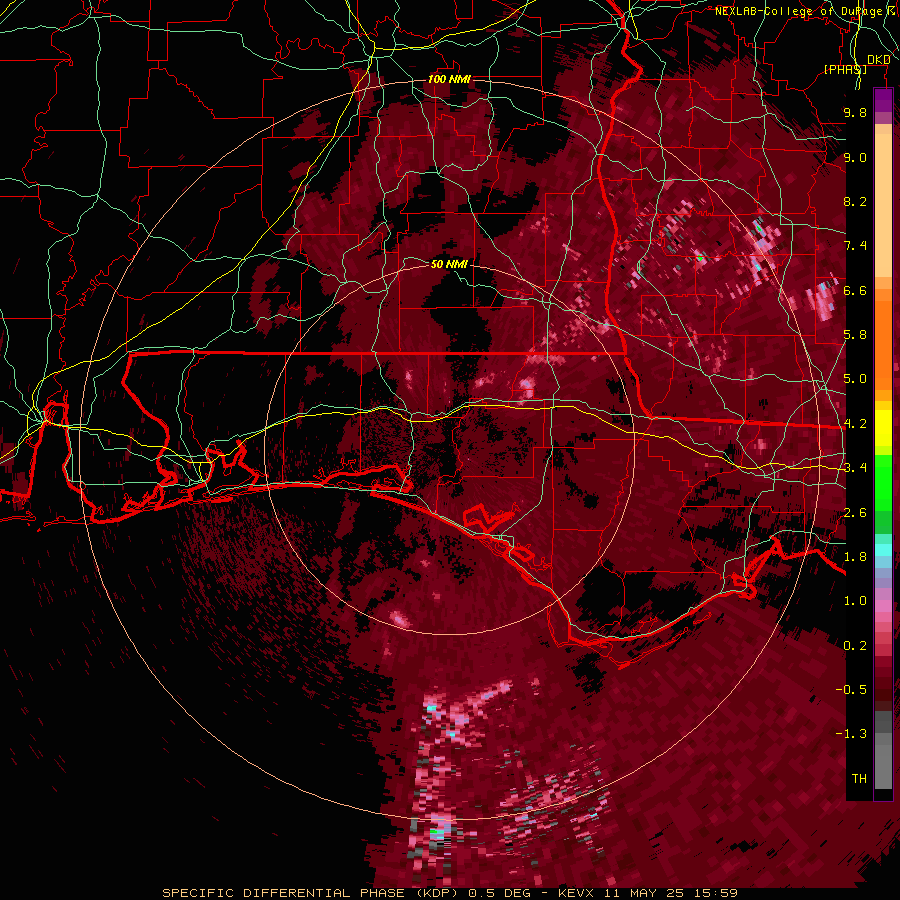
Task: Click the 3.4 scale label
Action: pos(855,468)
